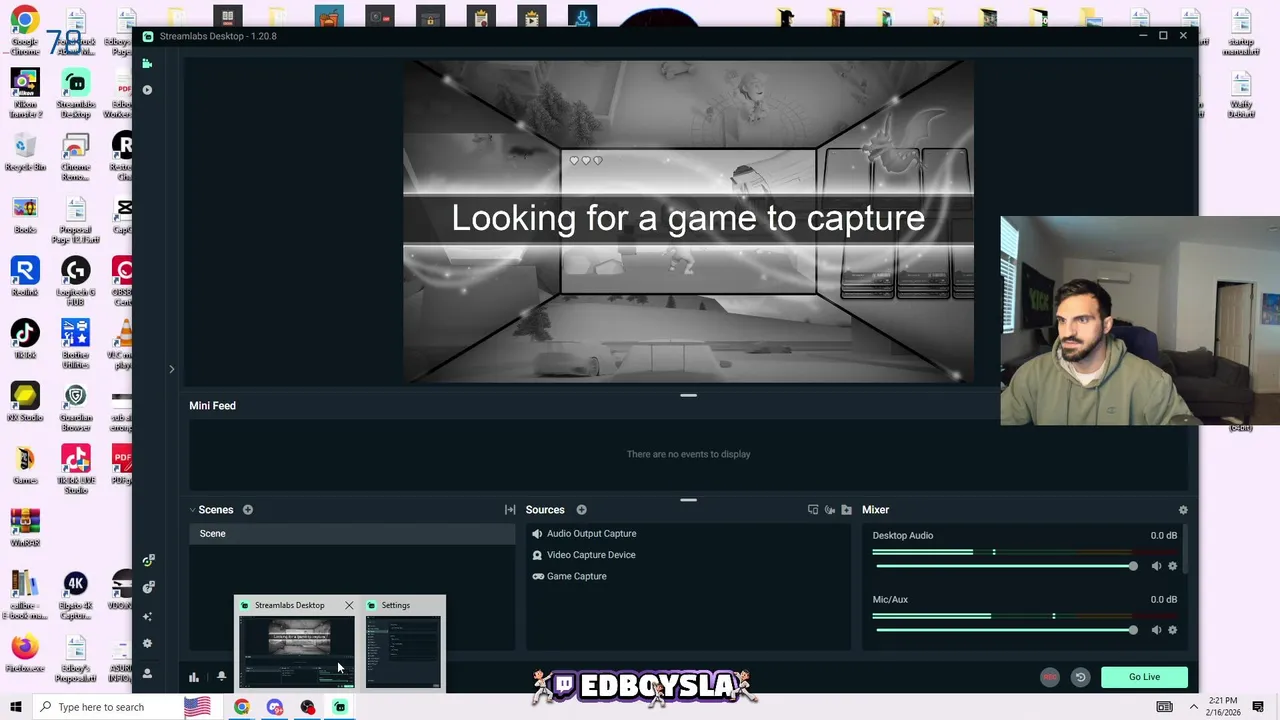Click resize handle below preview canvas
The image size is (1280, 720).
(x=688, y=395)
